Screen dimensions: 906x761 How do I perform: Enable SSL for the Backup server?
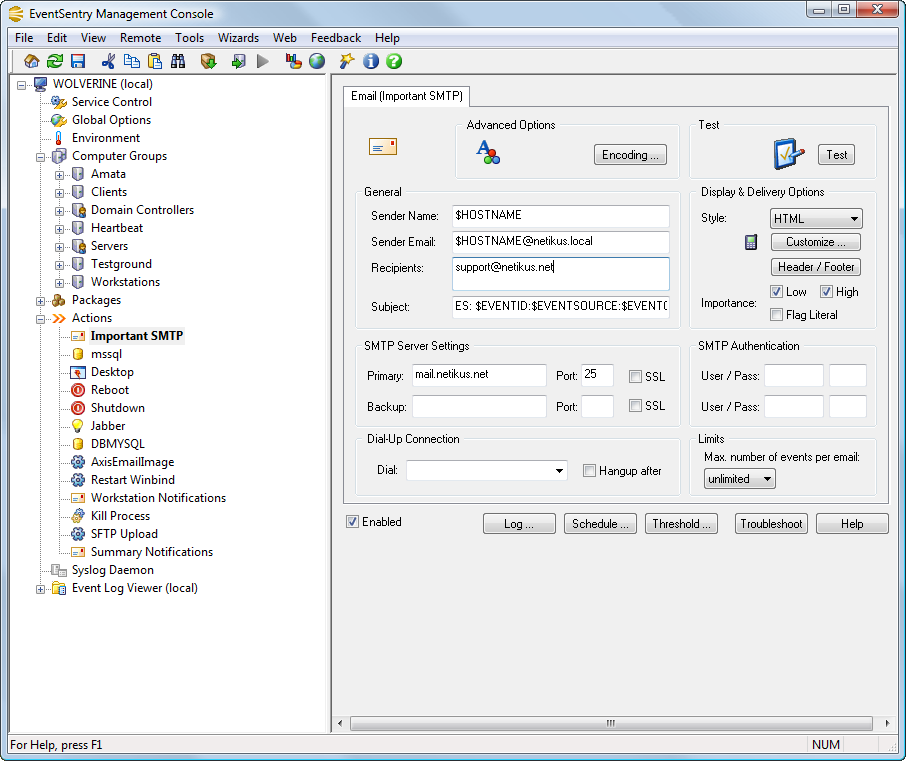pos(636,406)
